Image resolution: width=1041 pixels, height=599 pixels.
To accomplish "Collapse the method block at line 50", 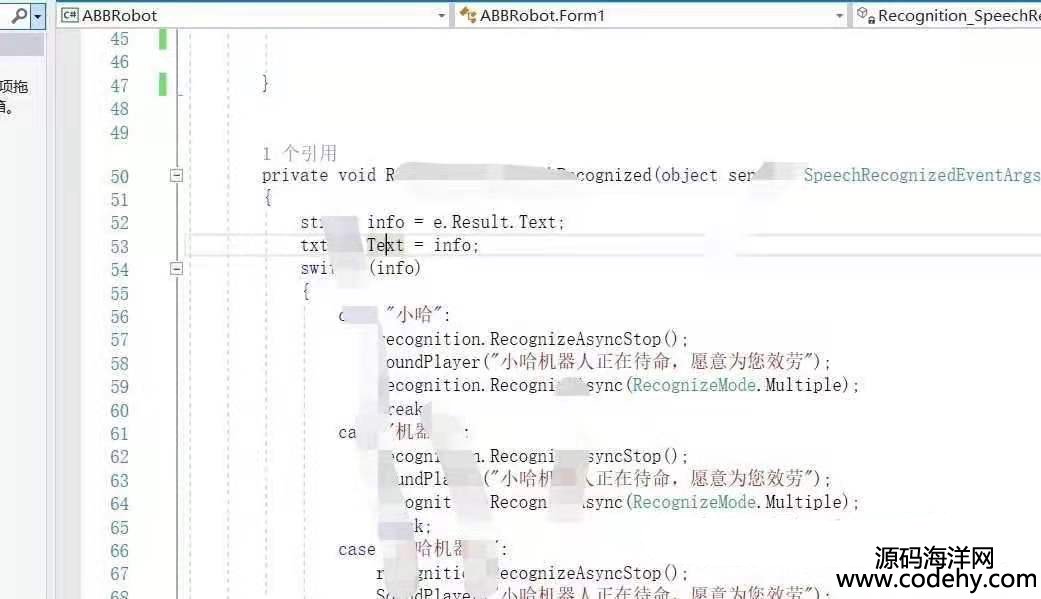I will [176, 176].
